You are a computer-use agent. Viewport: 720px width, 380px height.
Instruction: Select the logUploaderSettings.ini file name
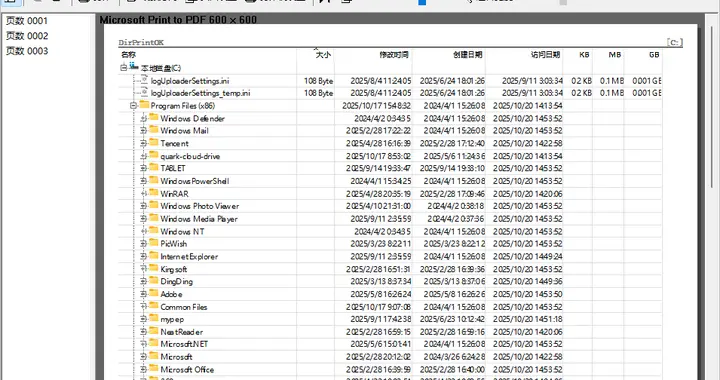click(190, 81)
